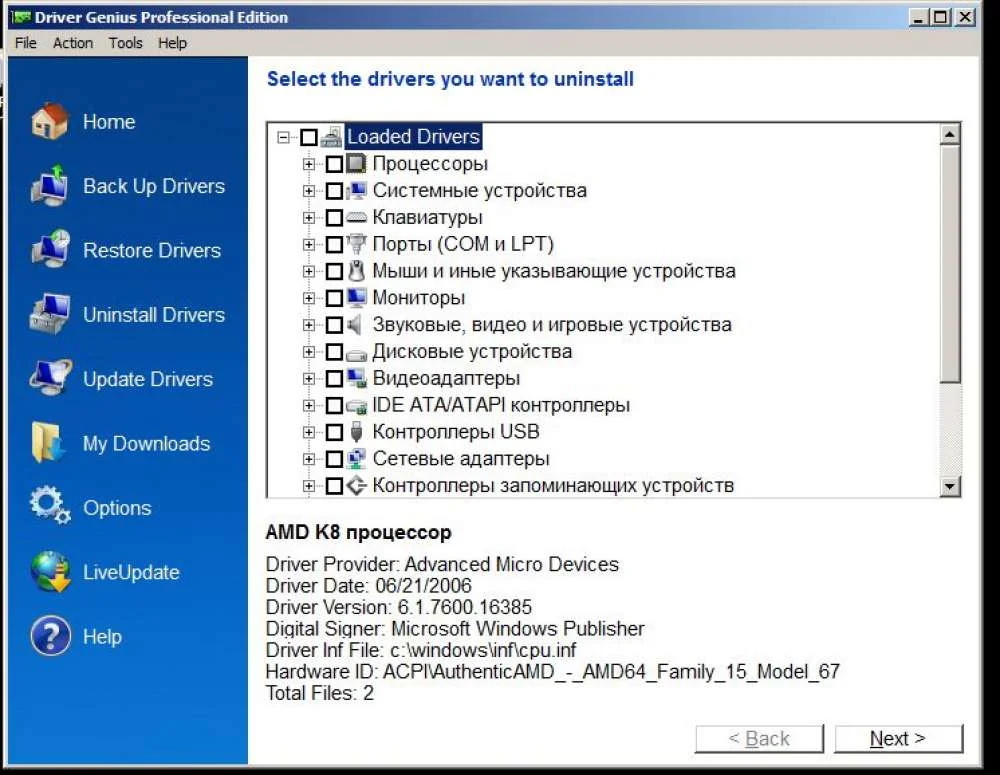Expand the Дисковые устройства node
The image size is (1000, 775).
pyautogui.click(x=309, y=351)
